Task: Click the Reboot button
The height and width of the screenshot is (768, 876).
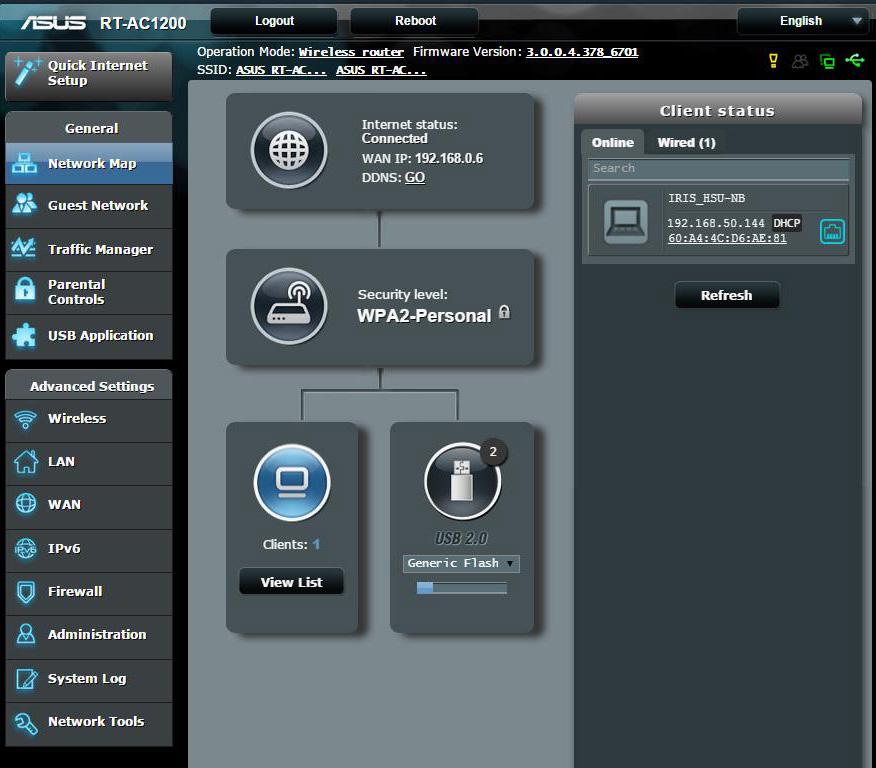Action: click(x=415, y=21)
